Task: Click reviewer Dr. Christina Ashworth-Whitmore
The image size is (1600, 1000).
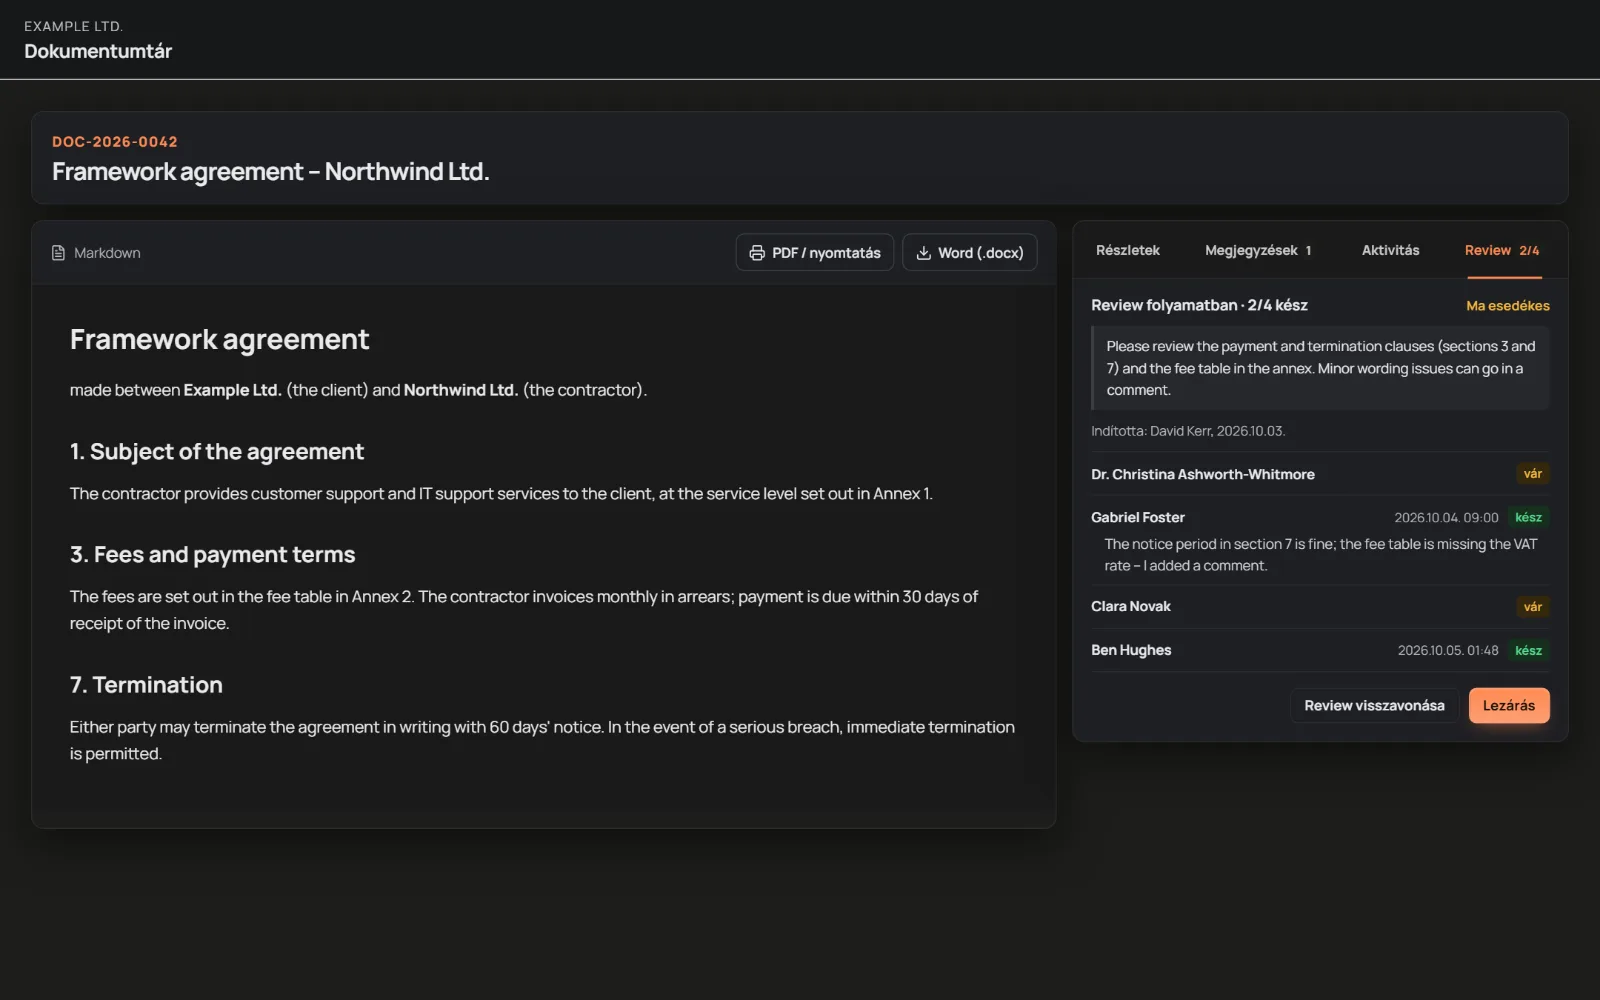Action: pyautogui.click(x=1203, y=474)
